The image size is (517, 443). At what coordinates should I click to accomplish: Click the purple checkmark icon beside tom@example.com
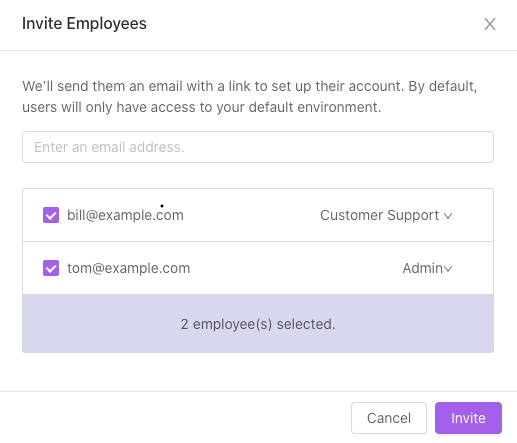click(51, 268)
